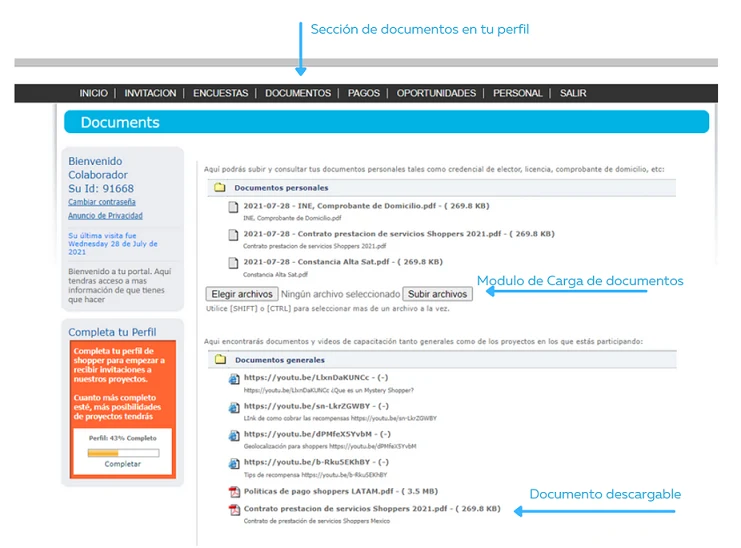Click web icon for youtu.be/LlxnDaKUNCc
Screen dimensions: 741x548
(234, 379)
